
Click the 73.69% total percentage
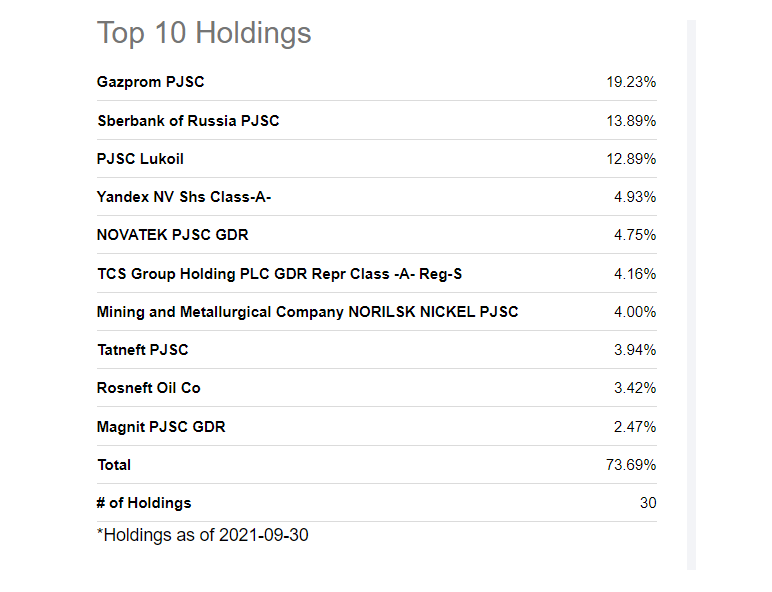coord(631,465)
